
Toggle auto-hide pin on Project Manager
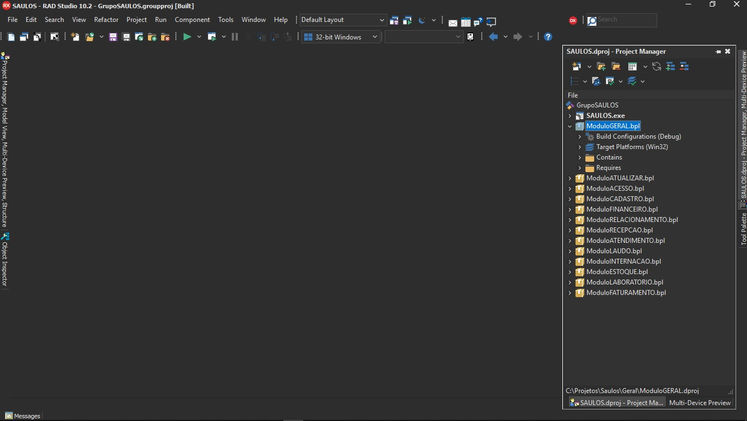[x=718, y=51]
